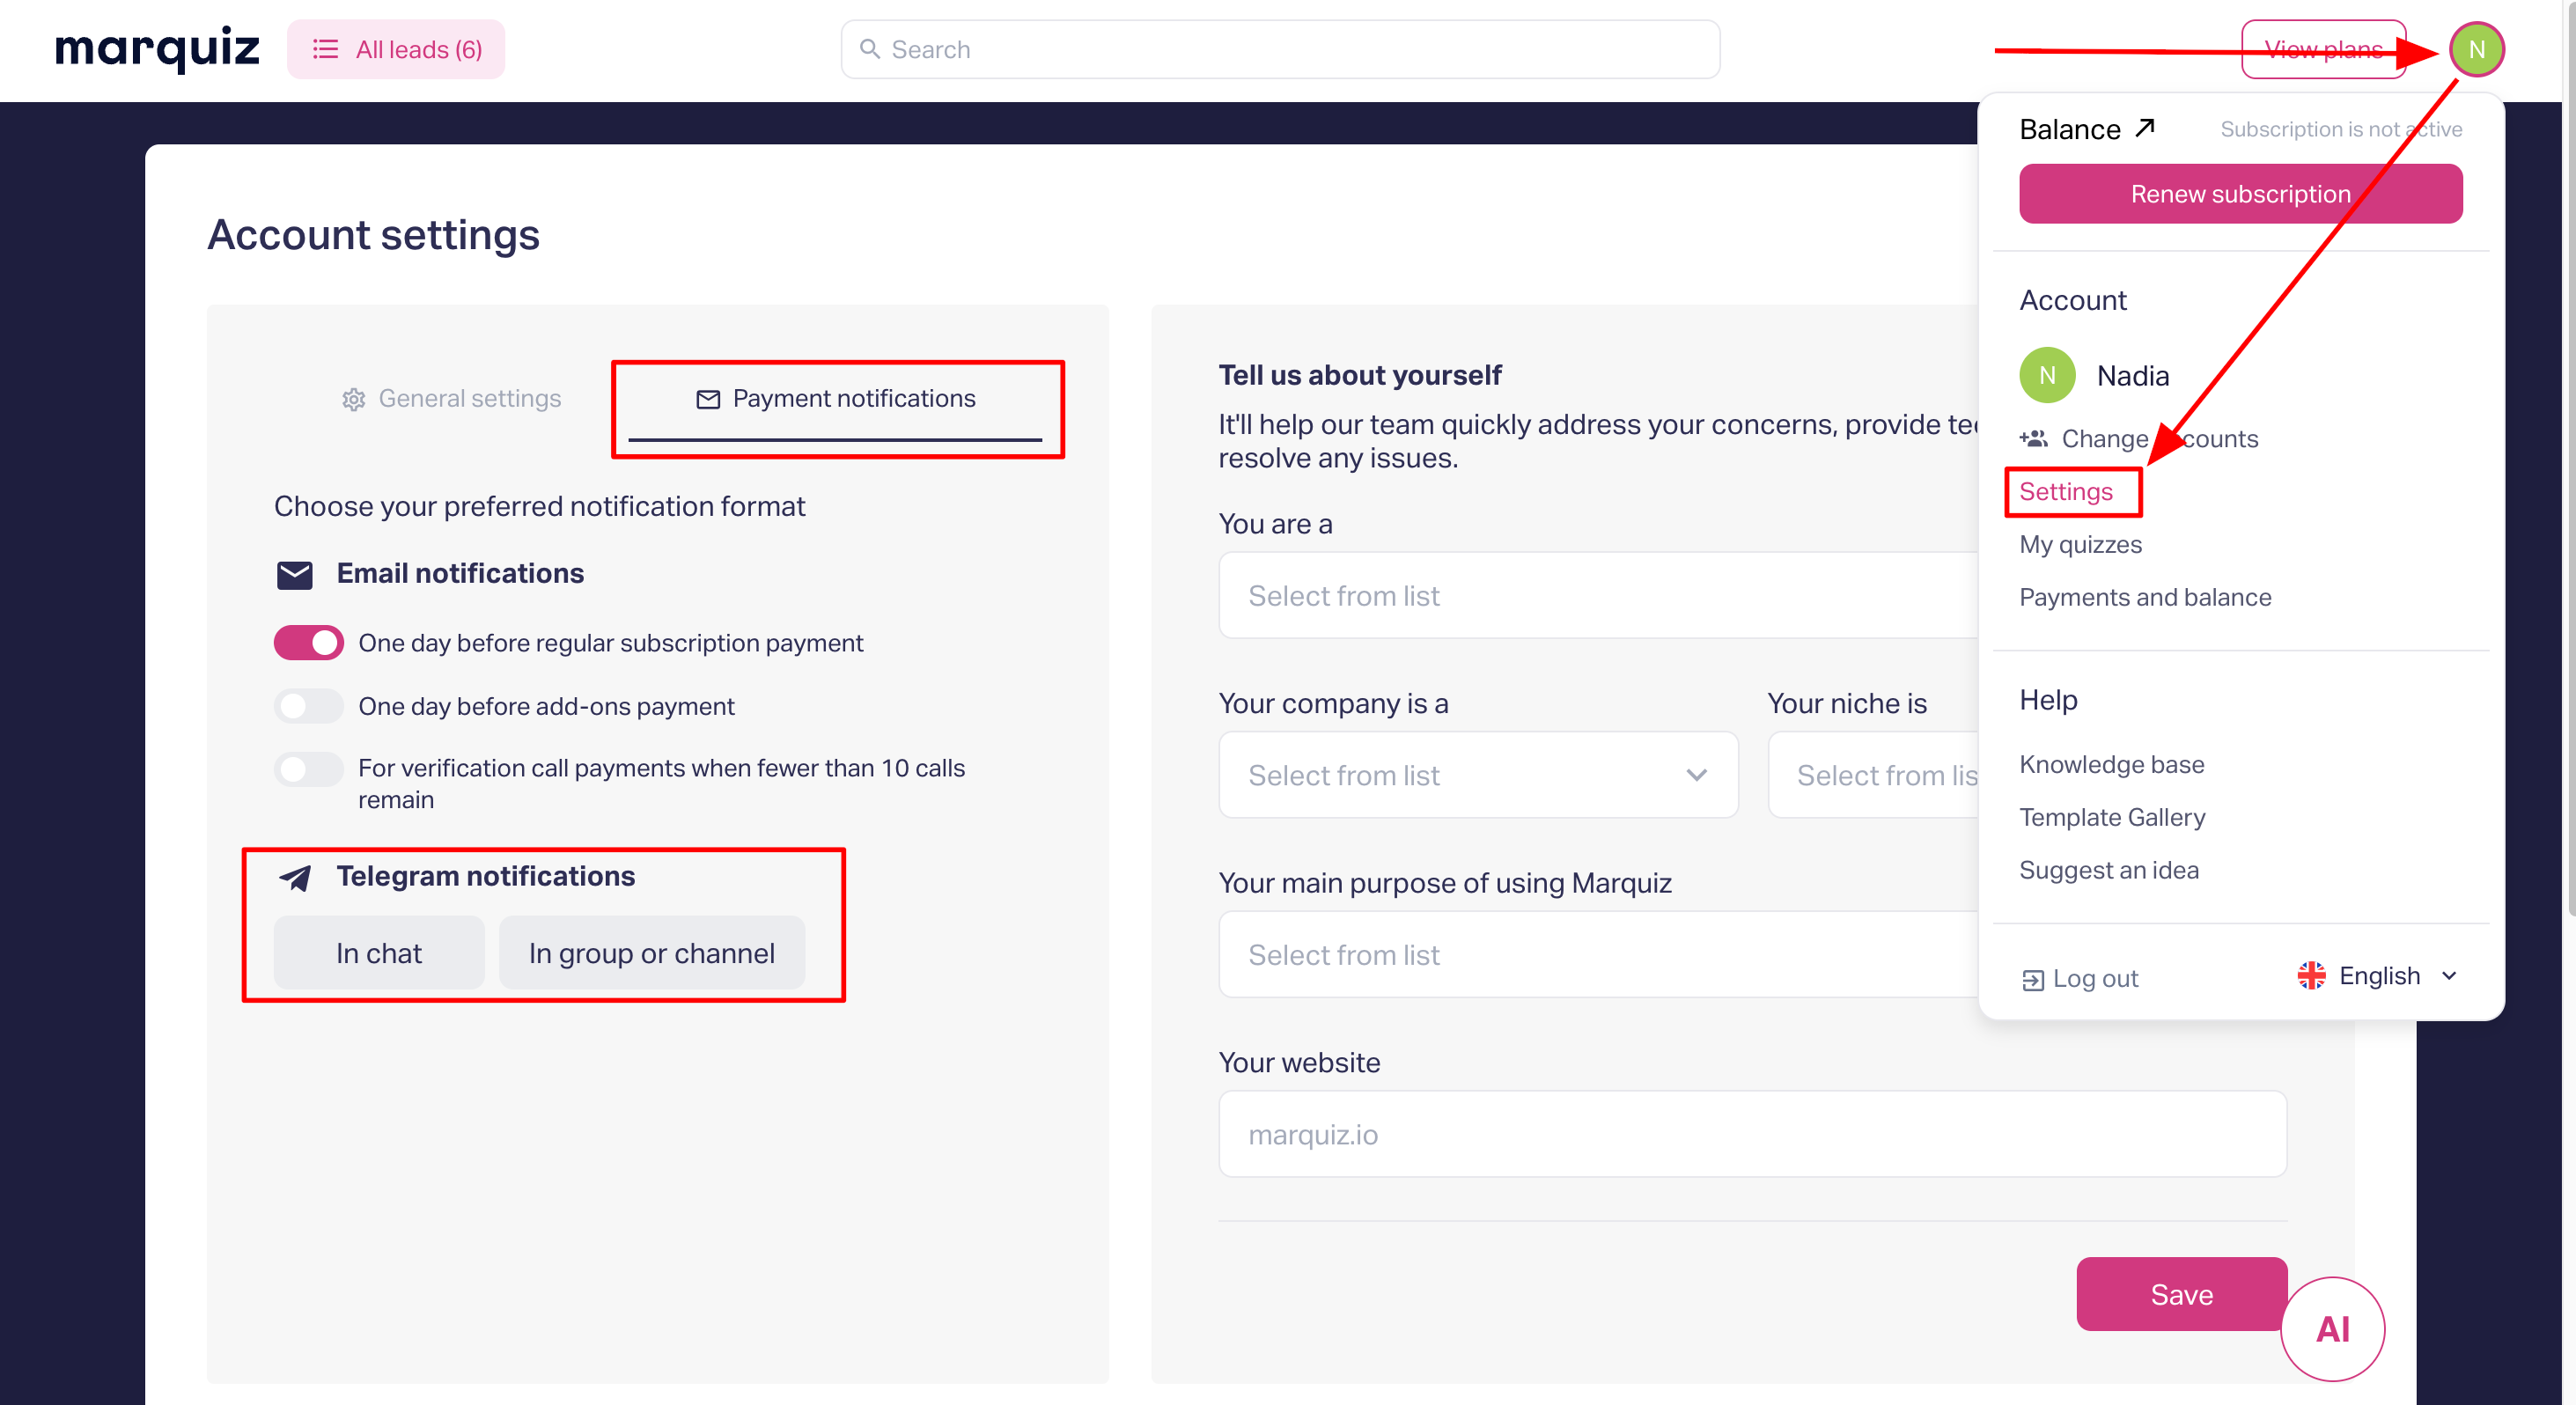Click Nadia's green account avatar
This screenshot has height=1405, width=2576.
(2047, 375)
